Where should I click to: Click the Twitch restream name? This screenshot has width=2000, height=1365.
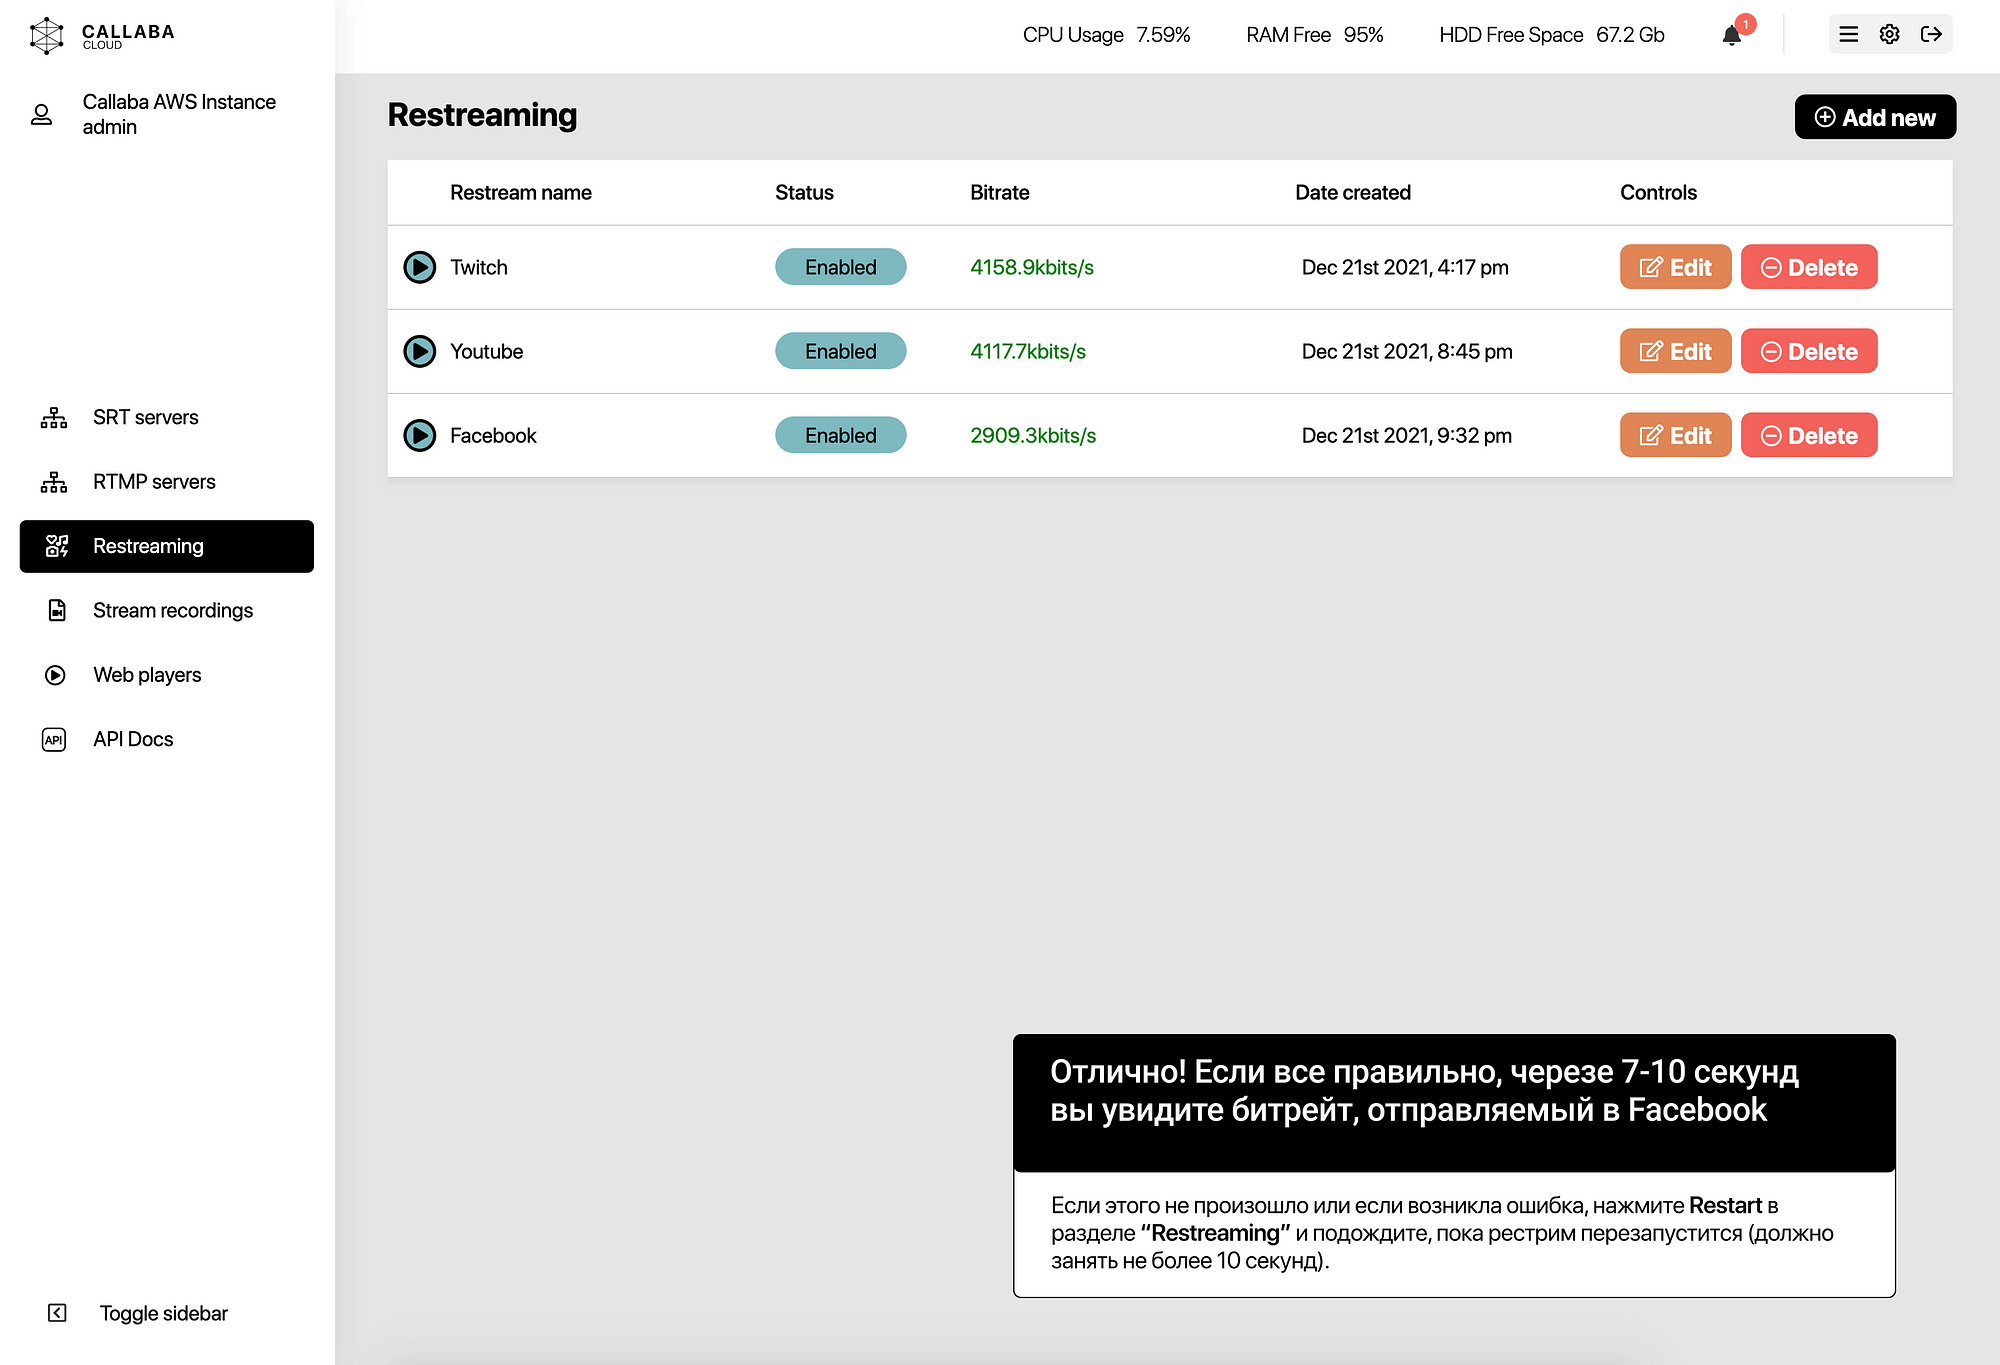click(x=479, y=267)
